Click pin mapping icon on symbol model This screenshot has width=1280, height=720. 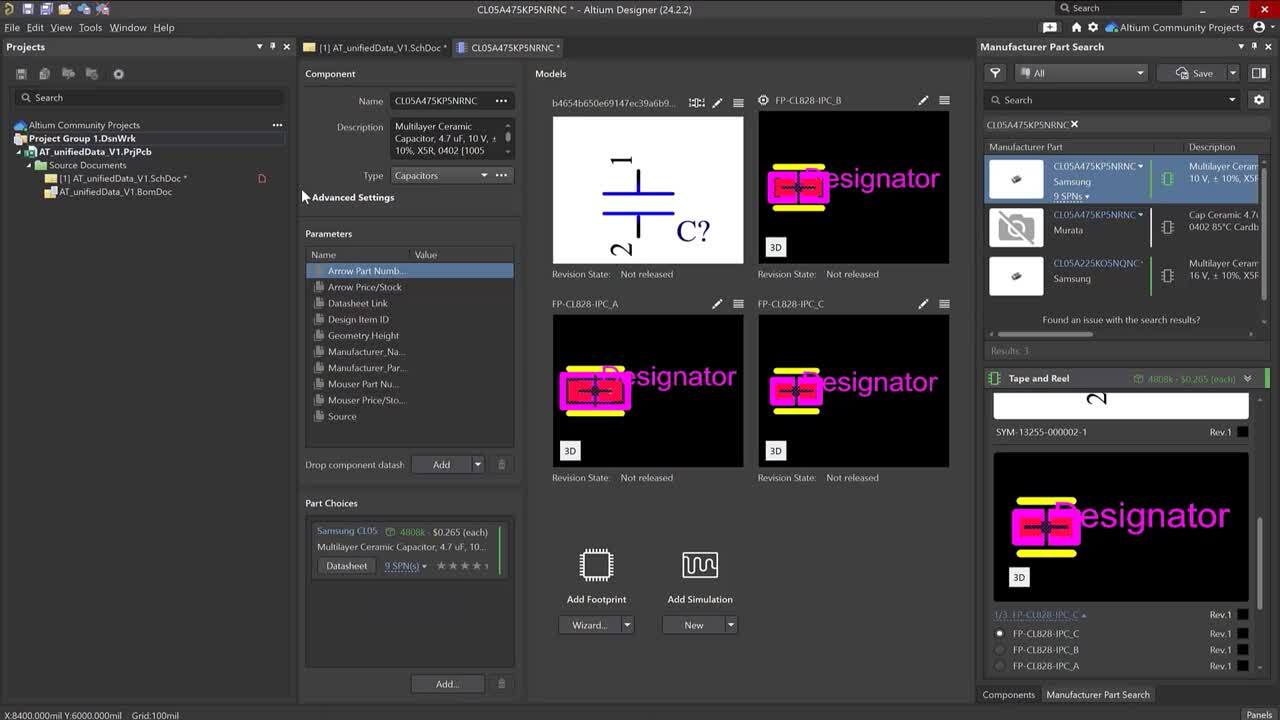point(697,103)
